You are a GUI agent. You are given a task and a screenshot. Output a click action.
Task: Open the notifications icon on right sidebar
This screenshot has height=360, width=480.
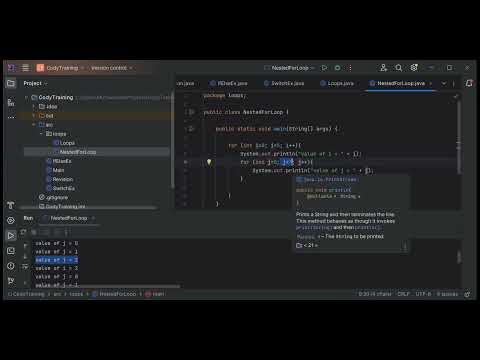point(469,83)
